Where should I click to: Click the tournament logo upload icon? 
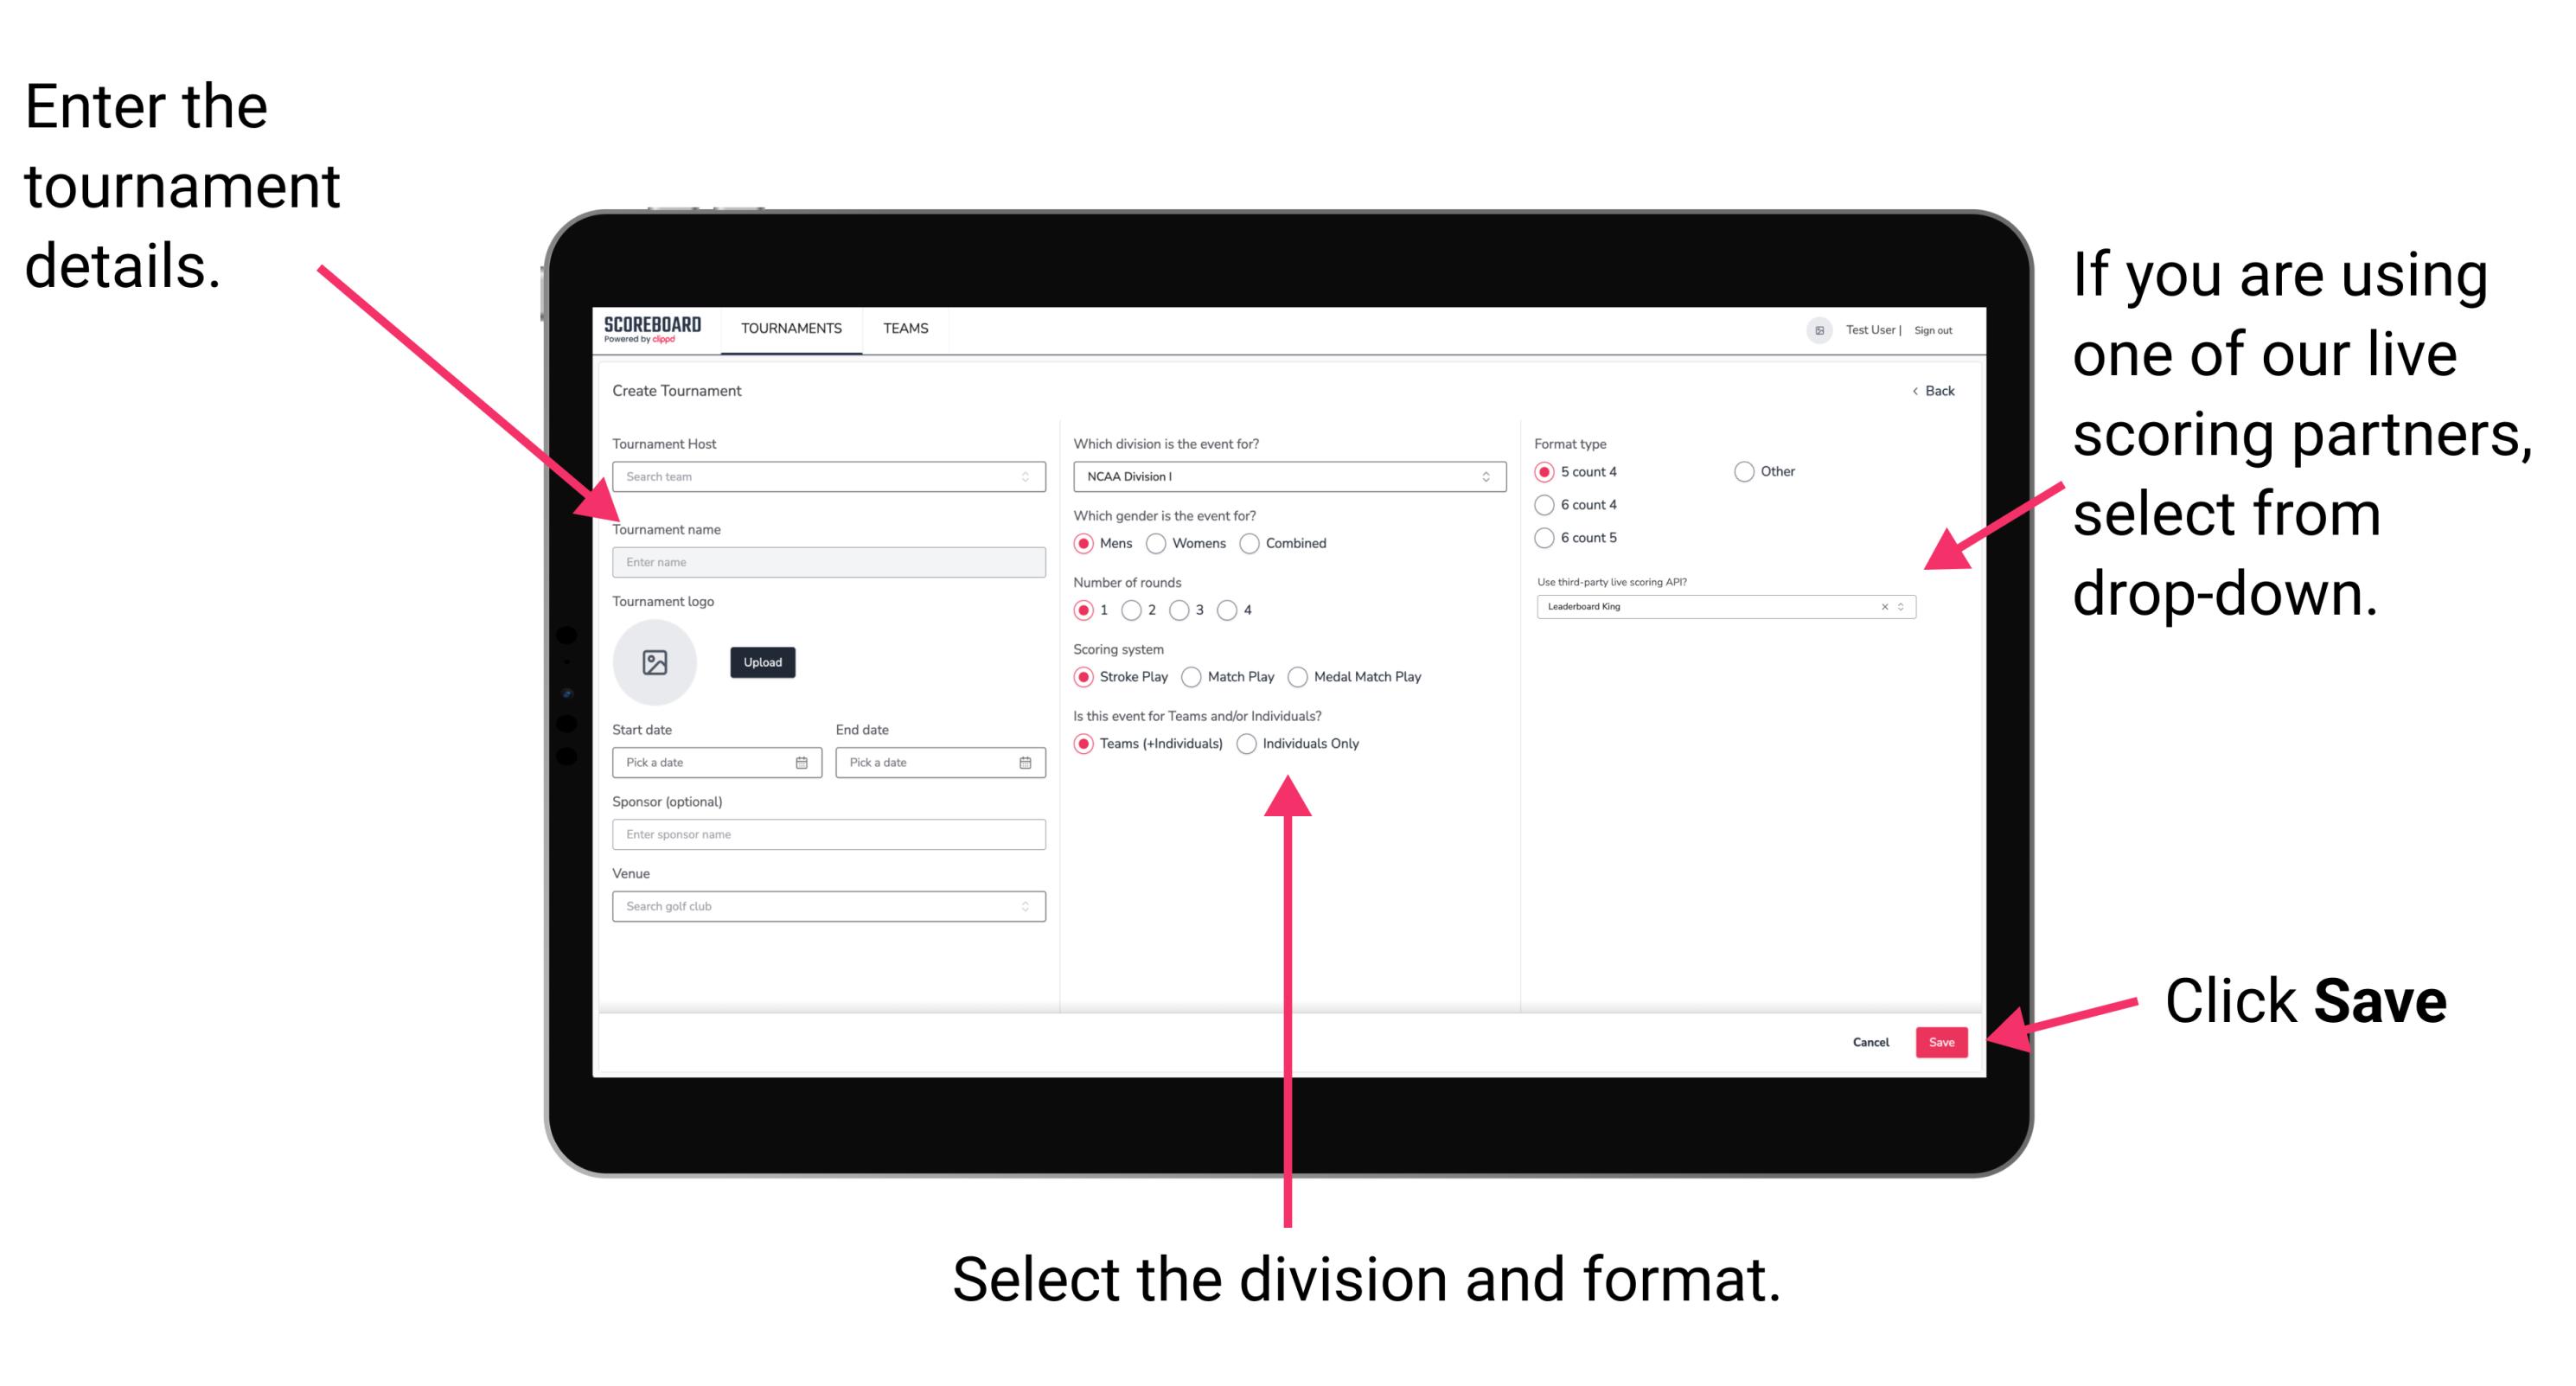tap(654, 664)
